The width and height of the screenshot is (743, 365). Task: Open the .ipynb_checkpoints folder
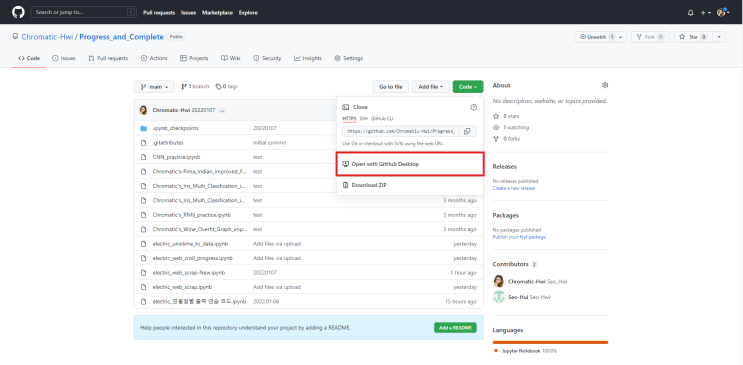(175, 128)
